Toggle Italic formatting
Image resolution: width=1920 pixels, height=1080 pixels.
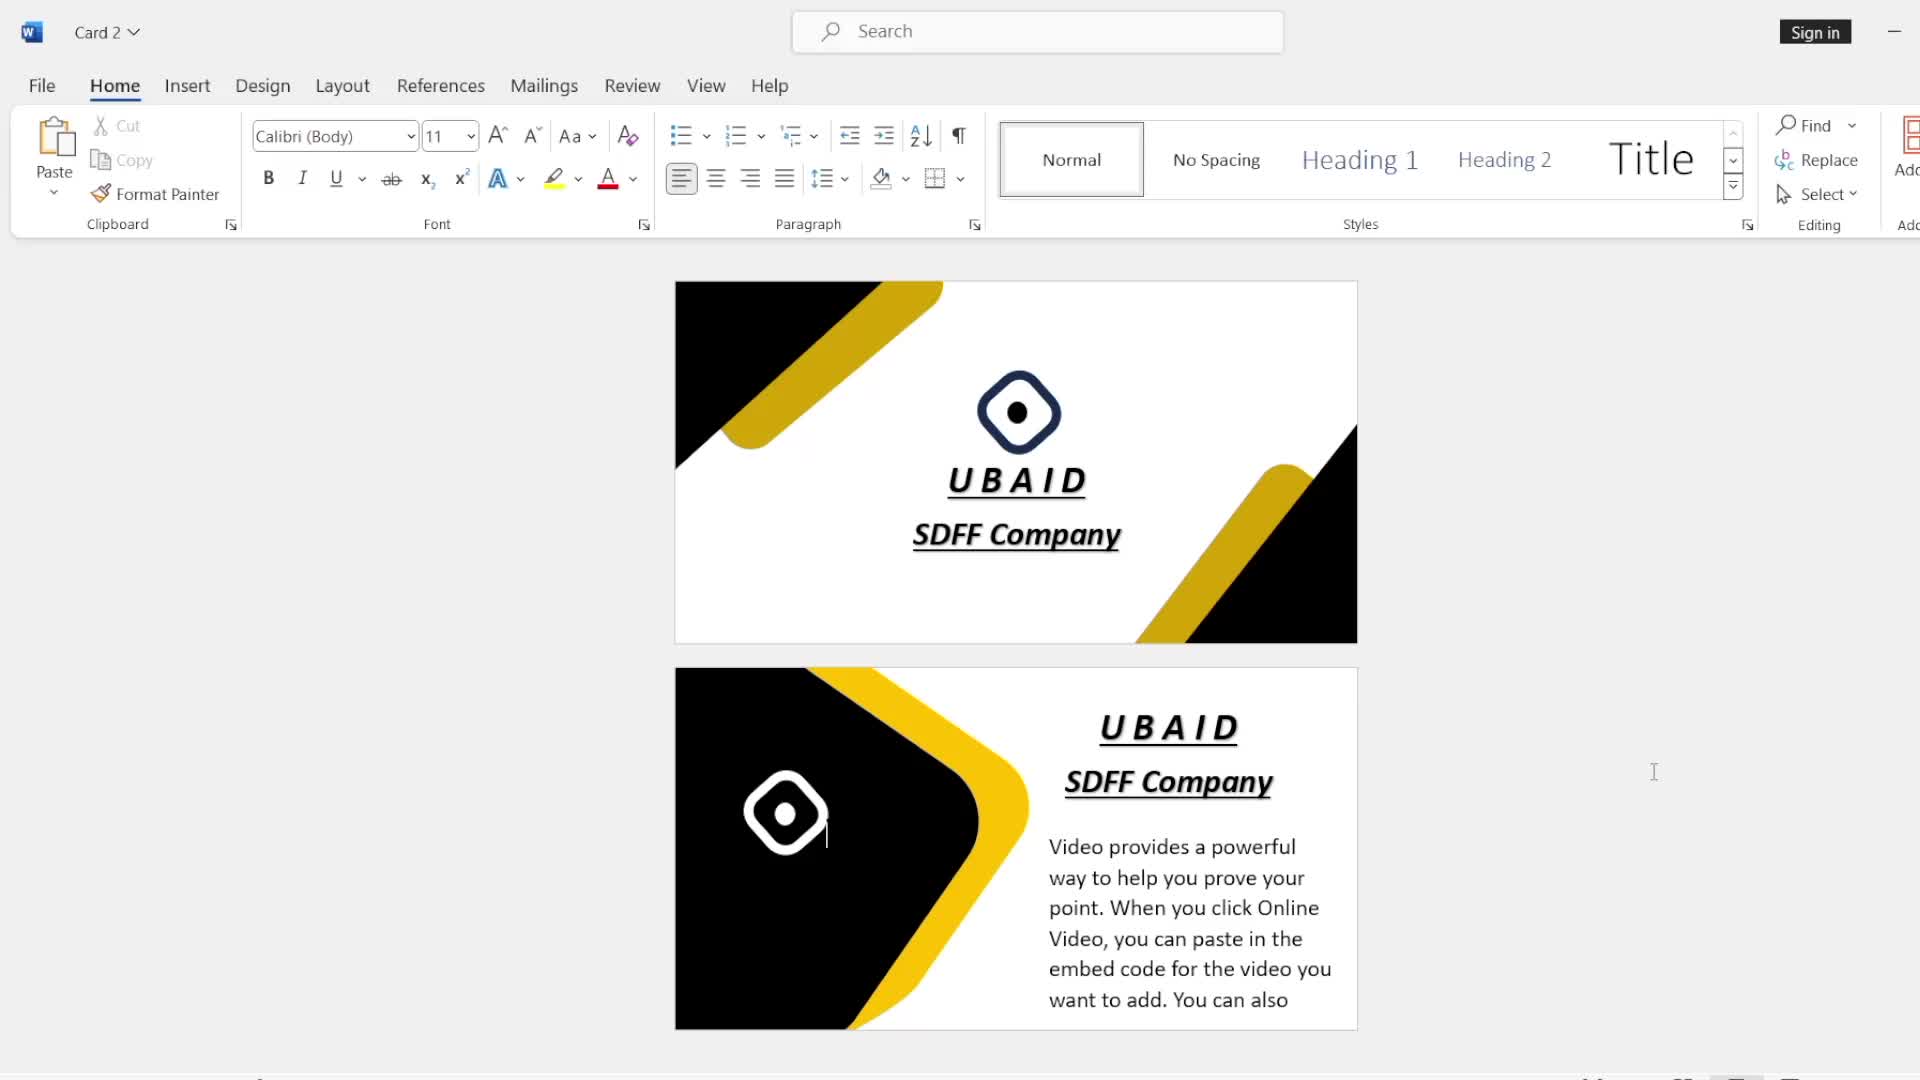[302, 179]
